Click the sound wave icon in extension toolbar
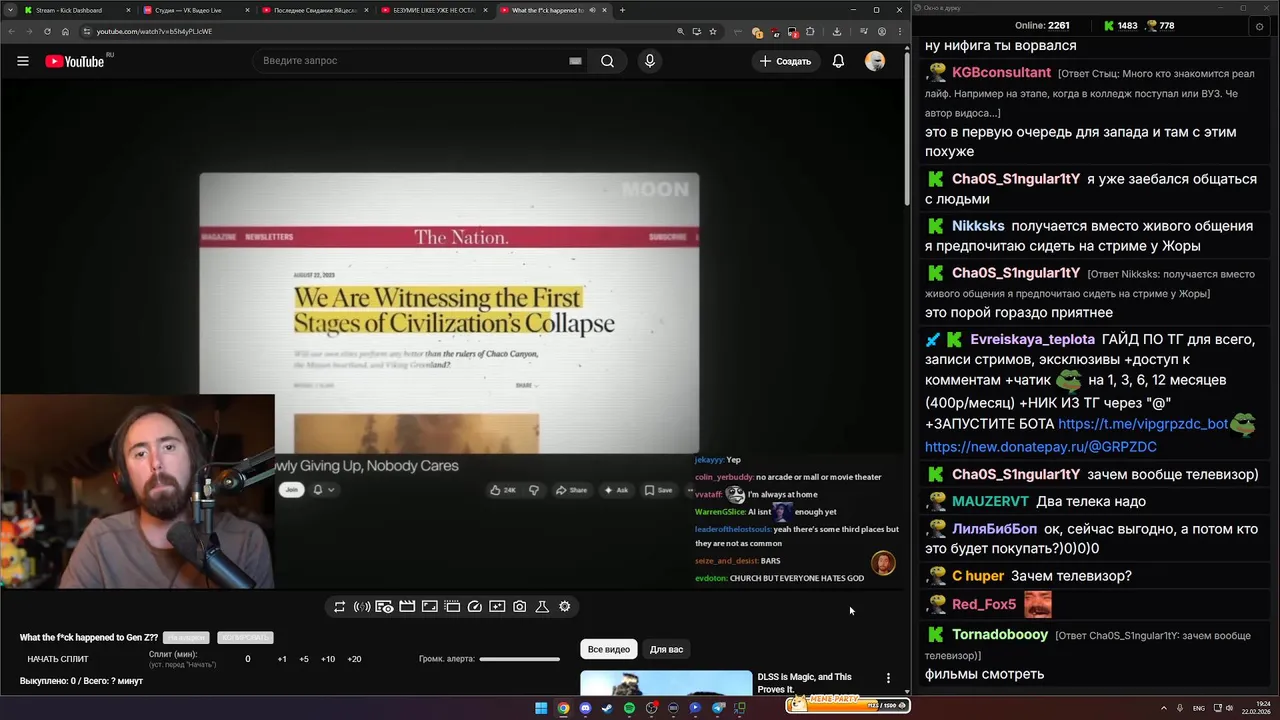Screen dimensions: 1280x720 coord(362,606)
